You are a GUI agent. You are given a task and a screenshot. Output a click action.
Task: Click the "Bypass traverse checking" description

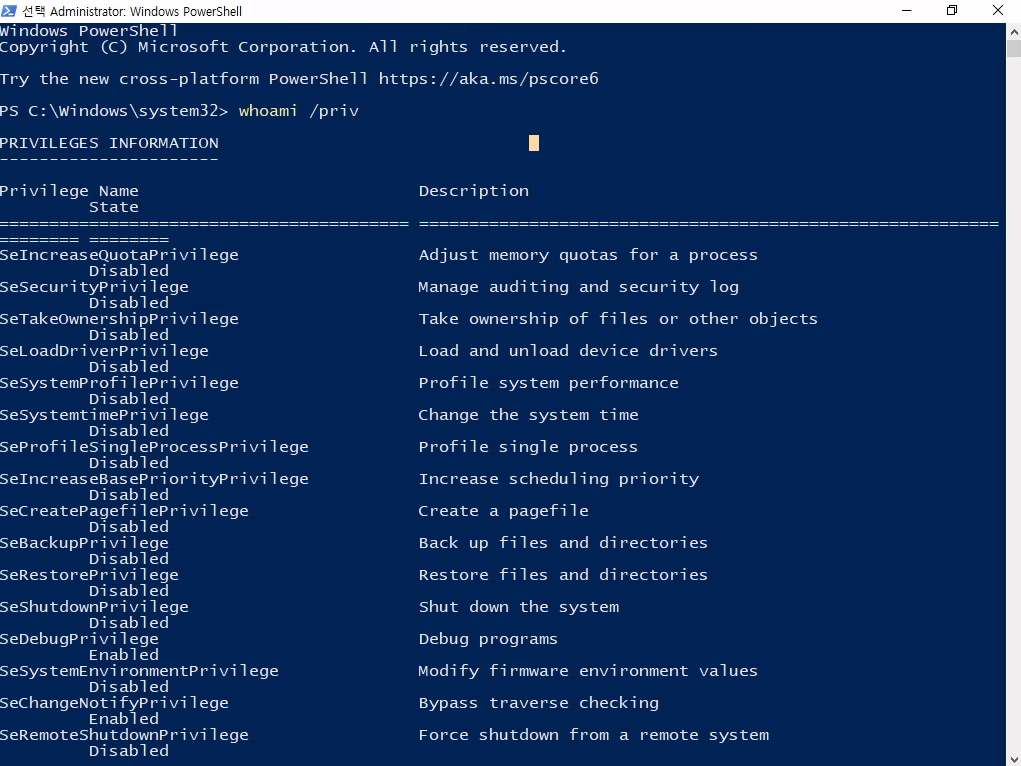(x=538, y=703)
